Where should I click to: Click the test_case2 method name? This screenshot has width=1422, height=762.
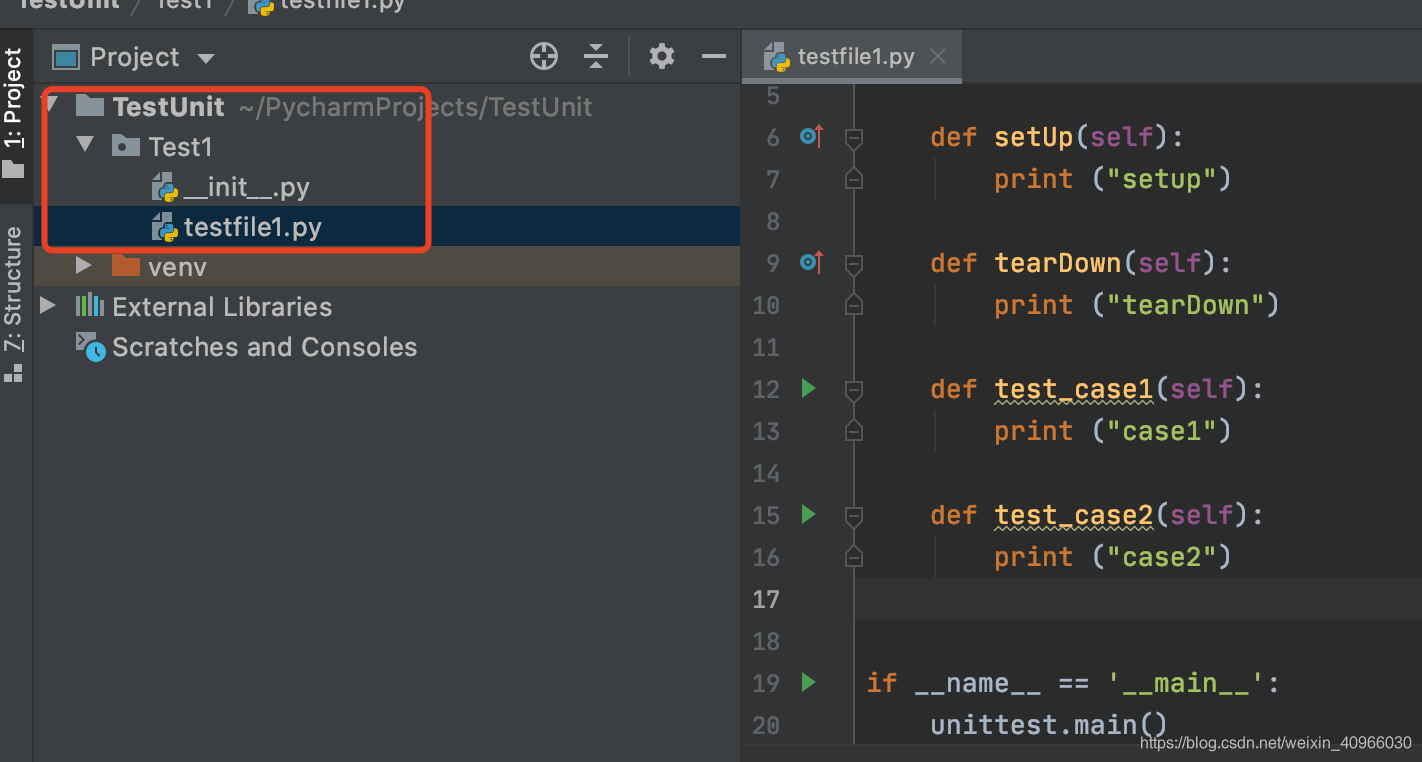(1073, 515)
